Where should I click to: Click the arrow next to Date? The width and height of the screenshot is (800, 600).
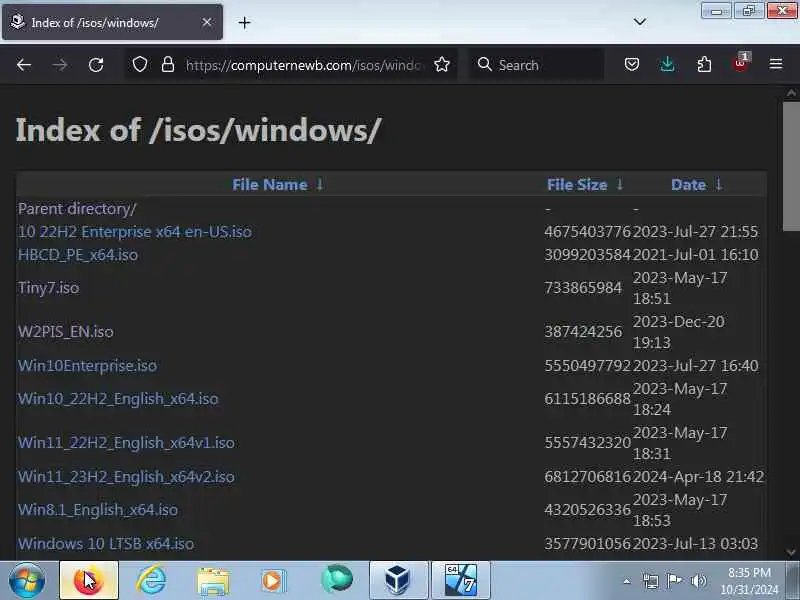tap(718, 184)
